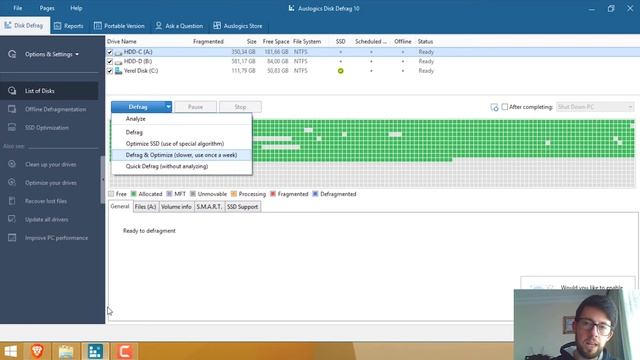Click the List of Disks icon
This screenshot has width=640, height=360.
[12, 91]
